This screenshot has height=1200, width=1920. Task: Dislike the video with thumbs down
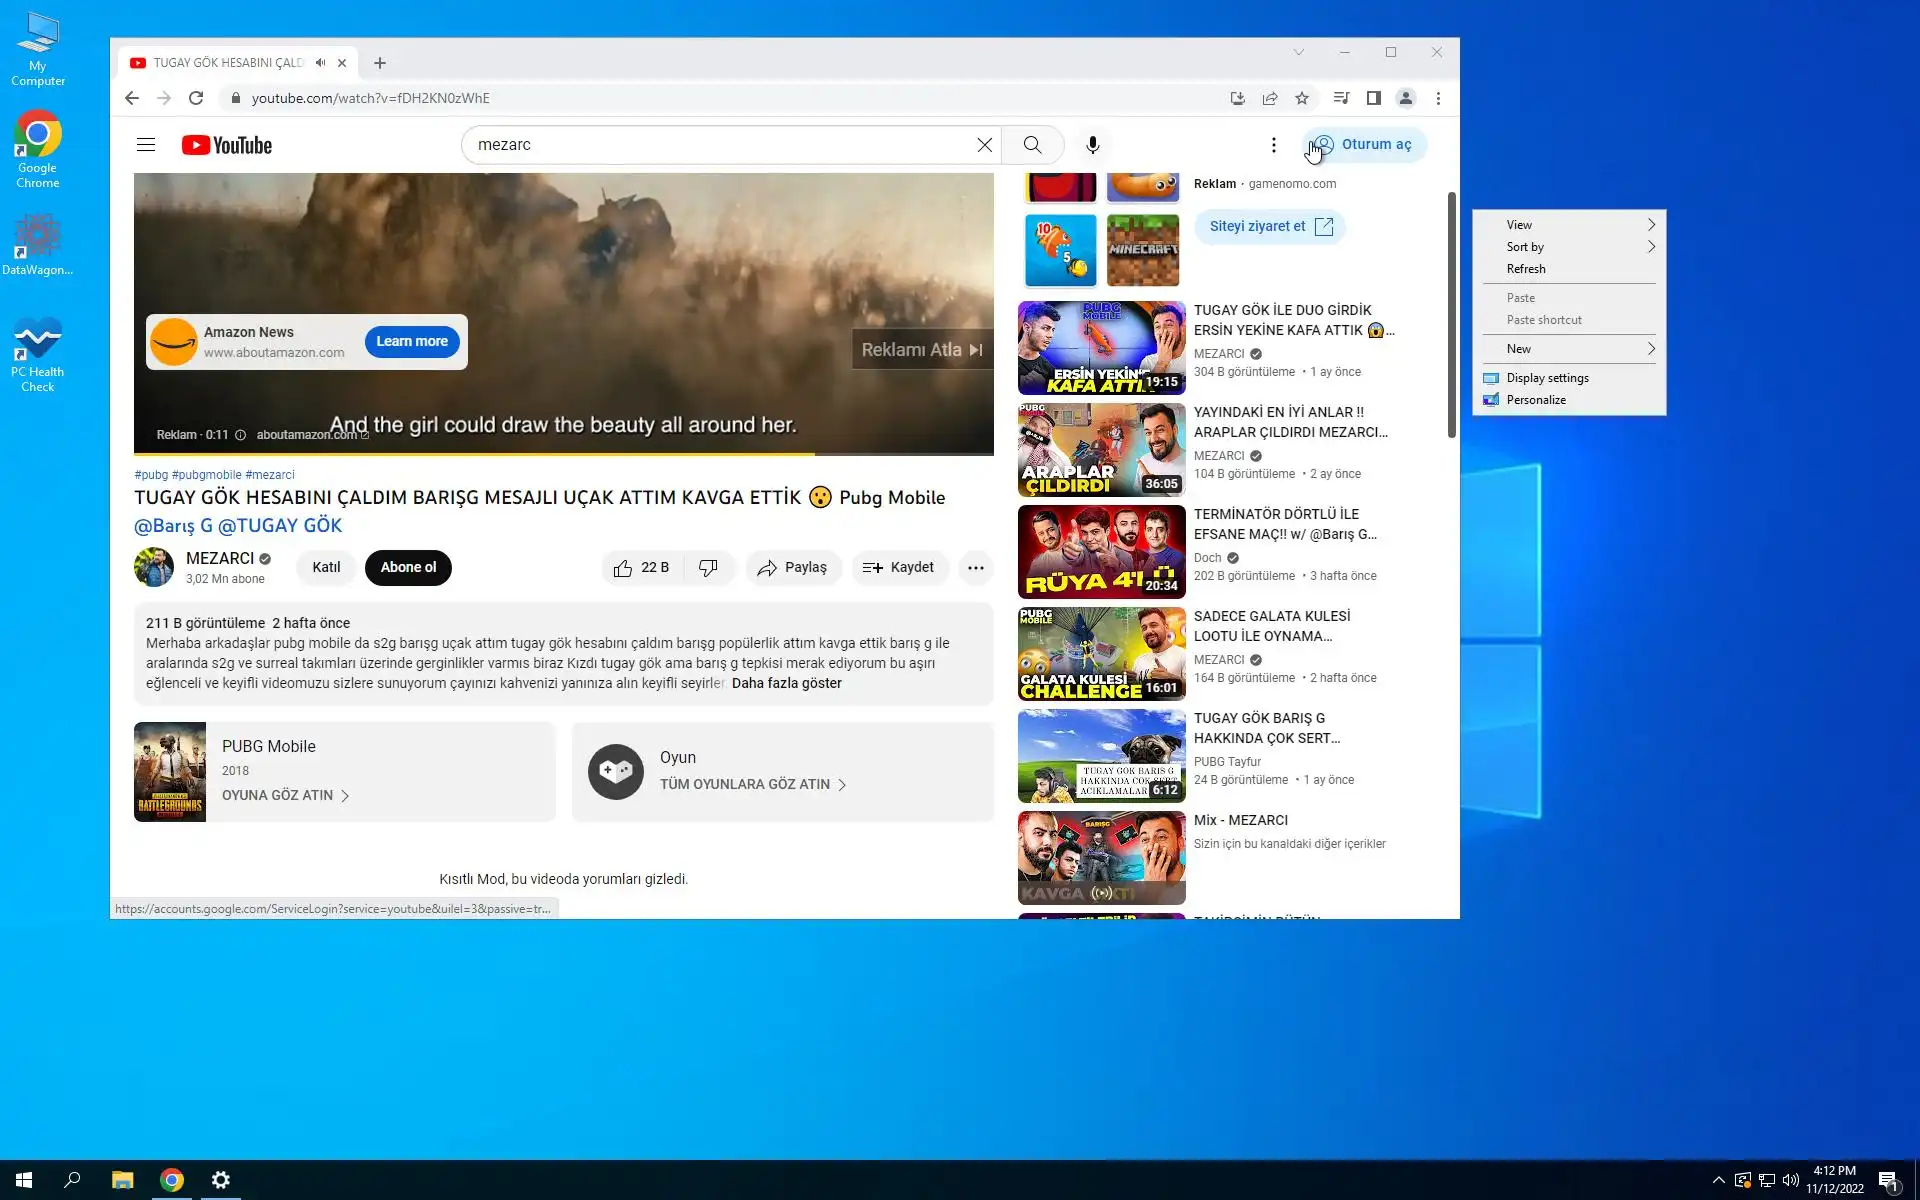coord(708,568)
